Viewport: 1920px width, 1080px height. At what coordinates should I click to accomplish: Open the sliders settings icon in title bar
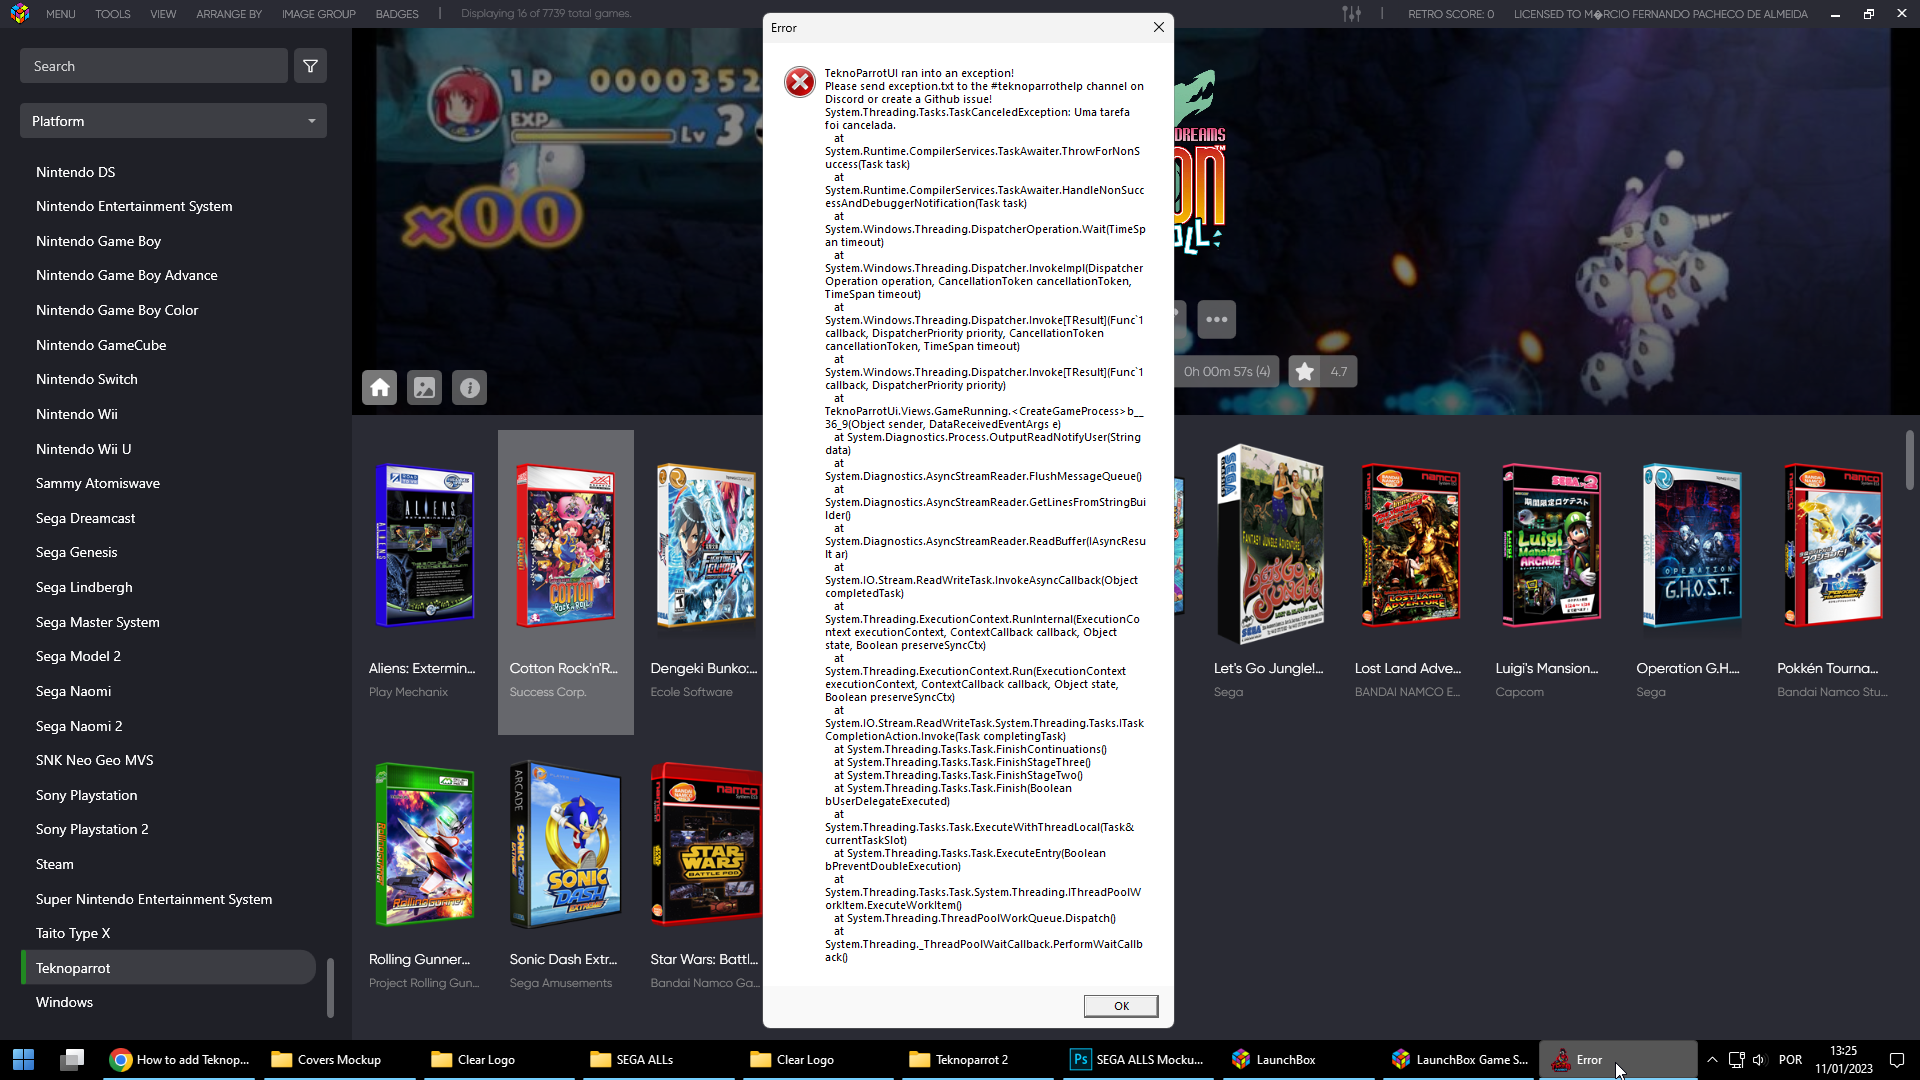coord(1351,14)
